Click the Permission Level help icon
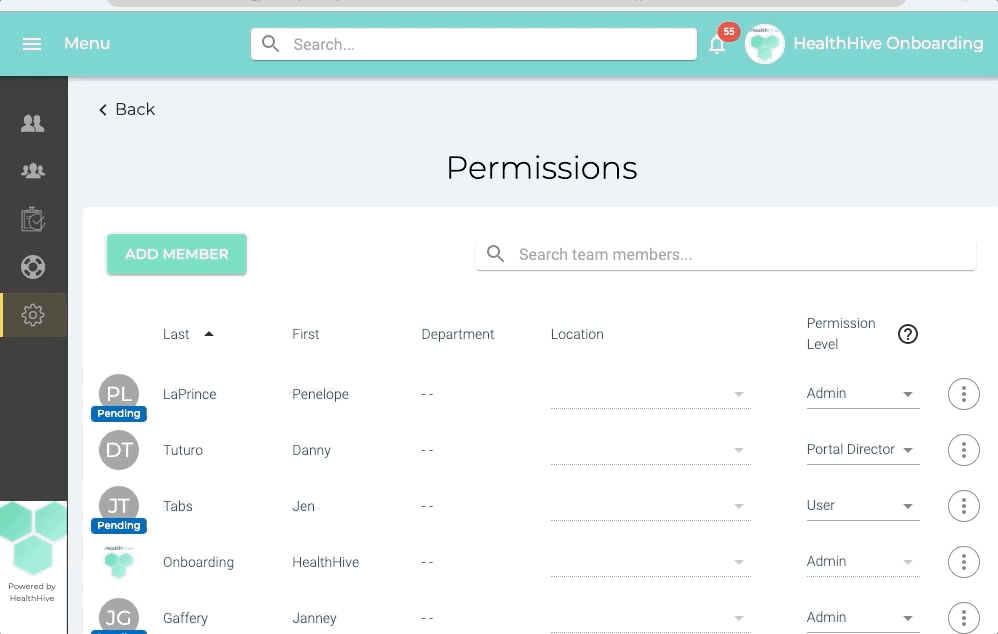Viewport: 998px width, 634px height. click(907, 334)
